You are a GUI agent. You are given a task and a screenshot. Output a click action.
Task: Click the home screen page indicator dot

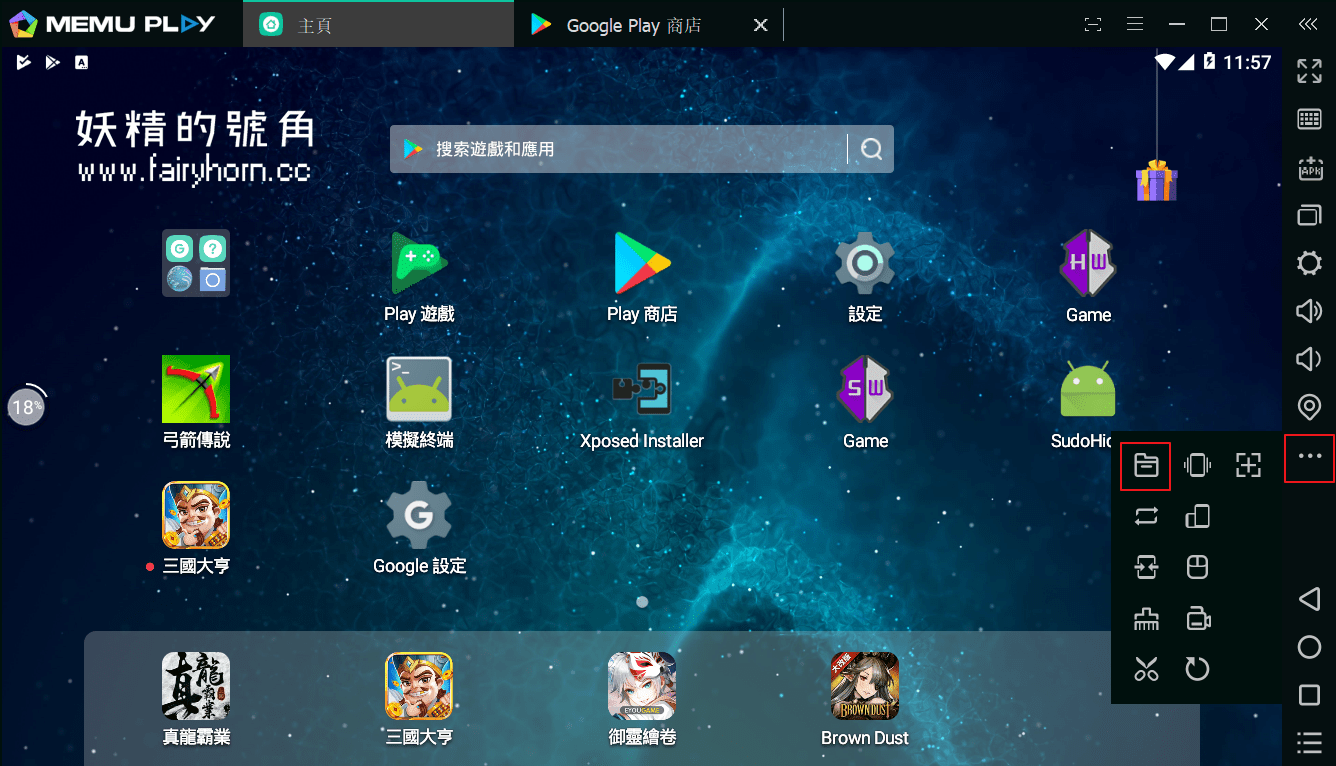[x=642, y=602]
